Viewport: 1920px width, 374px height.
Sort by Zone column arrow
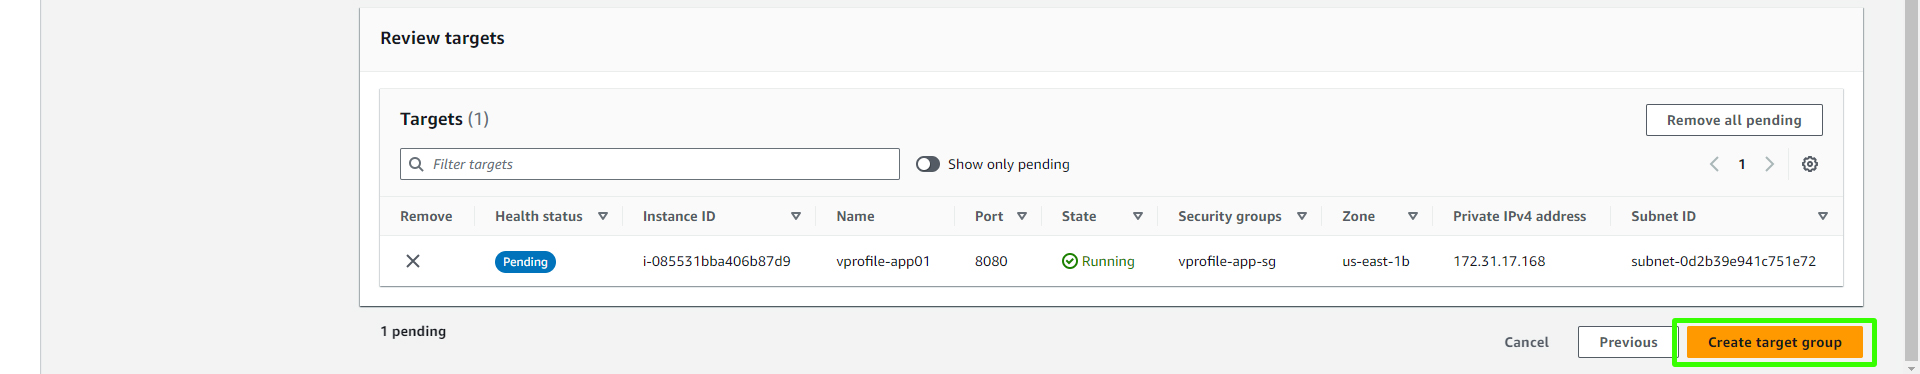(1413, 216)
